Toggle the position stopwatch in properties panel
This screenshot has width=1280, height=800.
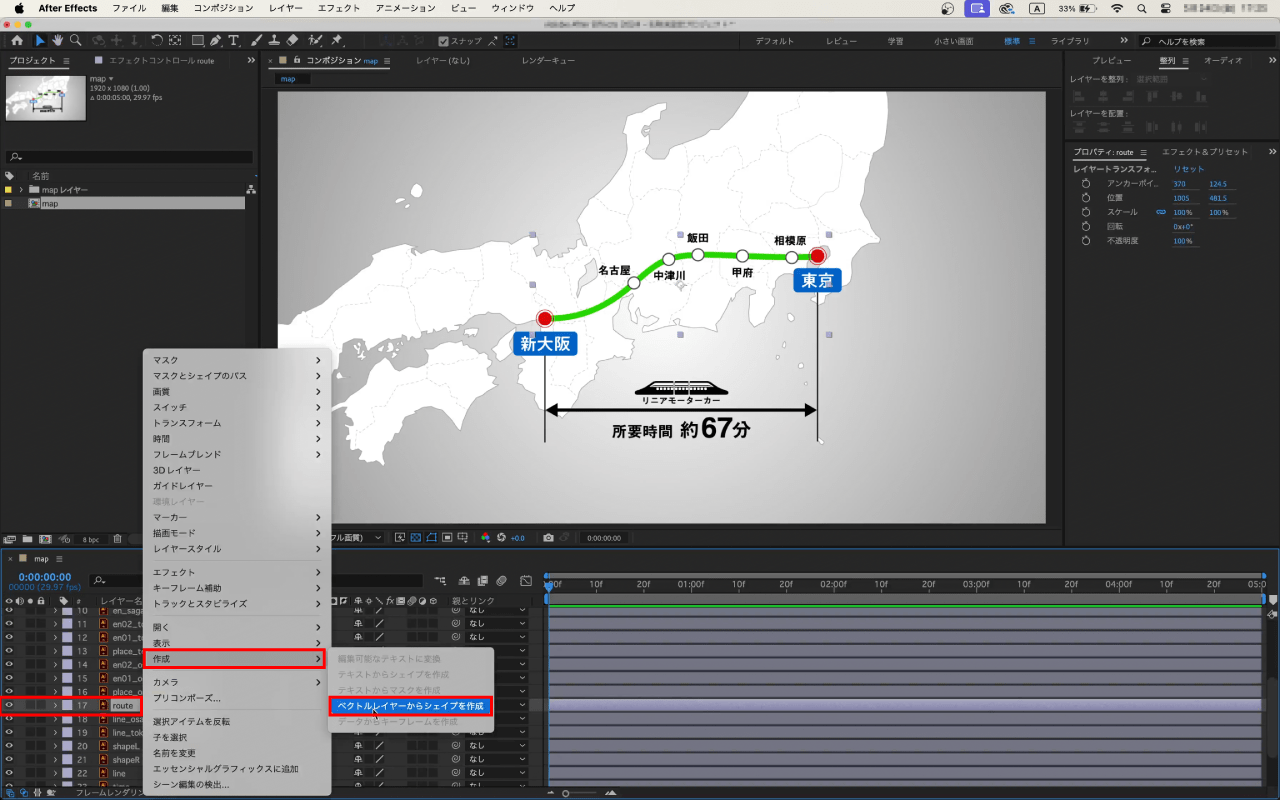click(x=1085, y=198)
